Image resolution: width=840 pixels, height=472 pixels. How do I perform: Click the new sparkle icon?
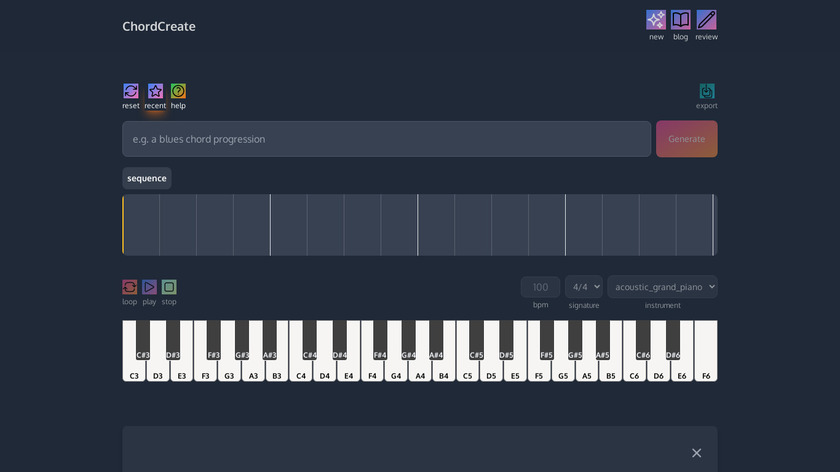point(656,20)
